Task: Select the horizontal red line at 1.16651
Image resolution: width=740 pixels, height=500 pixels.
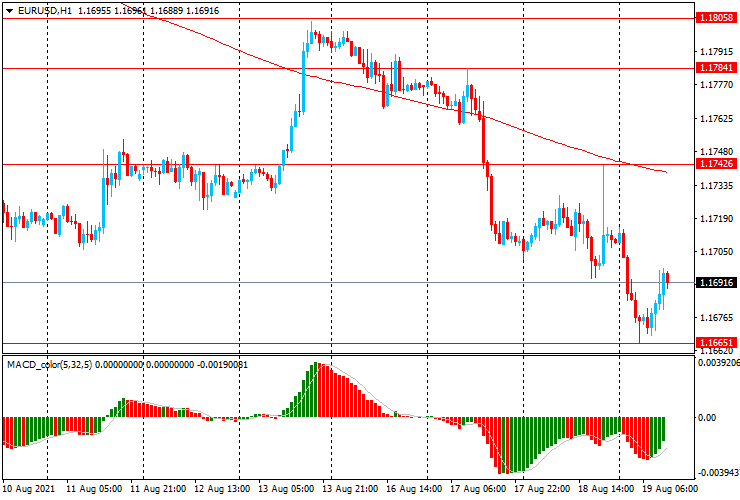Action: [x=348, y=343]
